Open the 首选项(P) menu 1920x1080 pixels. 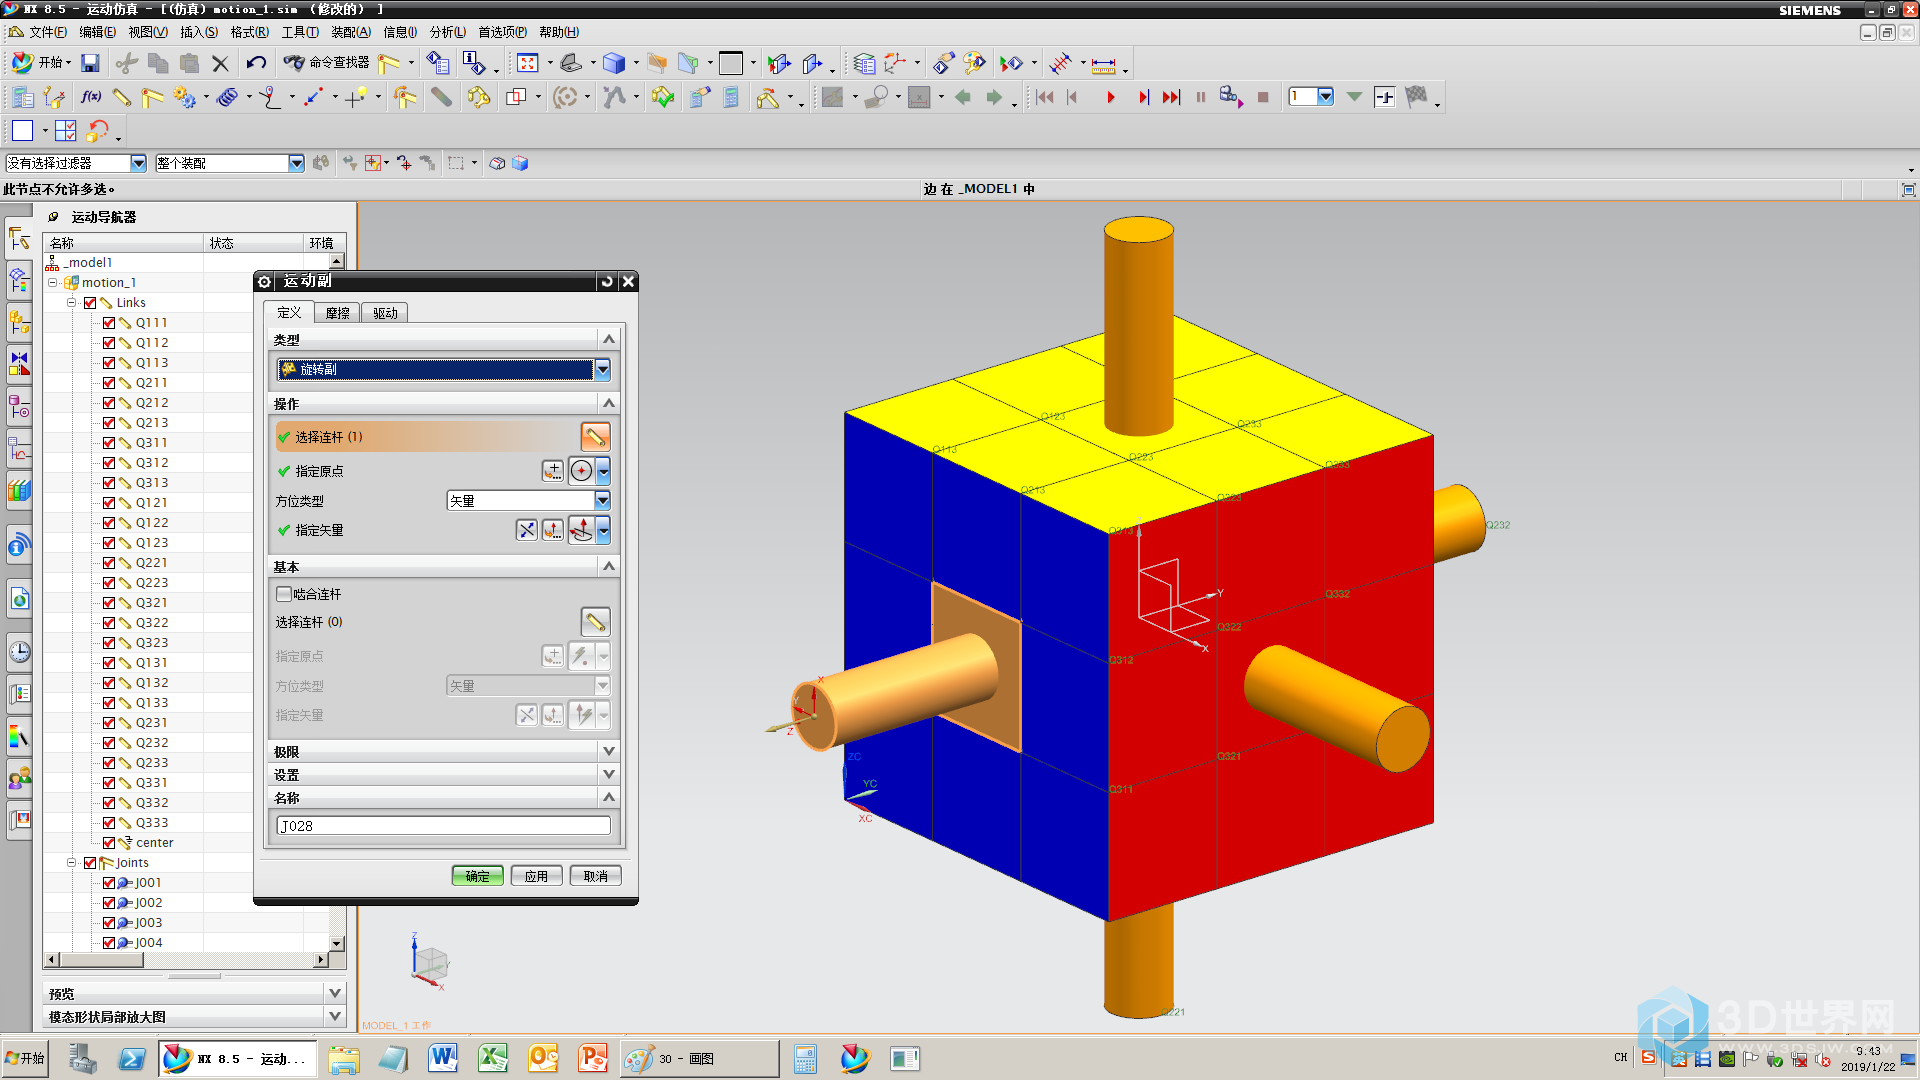(x=502, y=32)
